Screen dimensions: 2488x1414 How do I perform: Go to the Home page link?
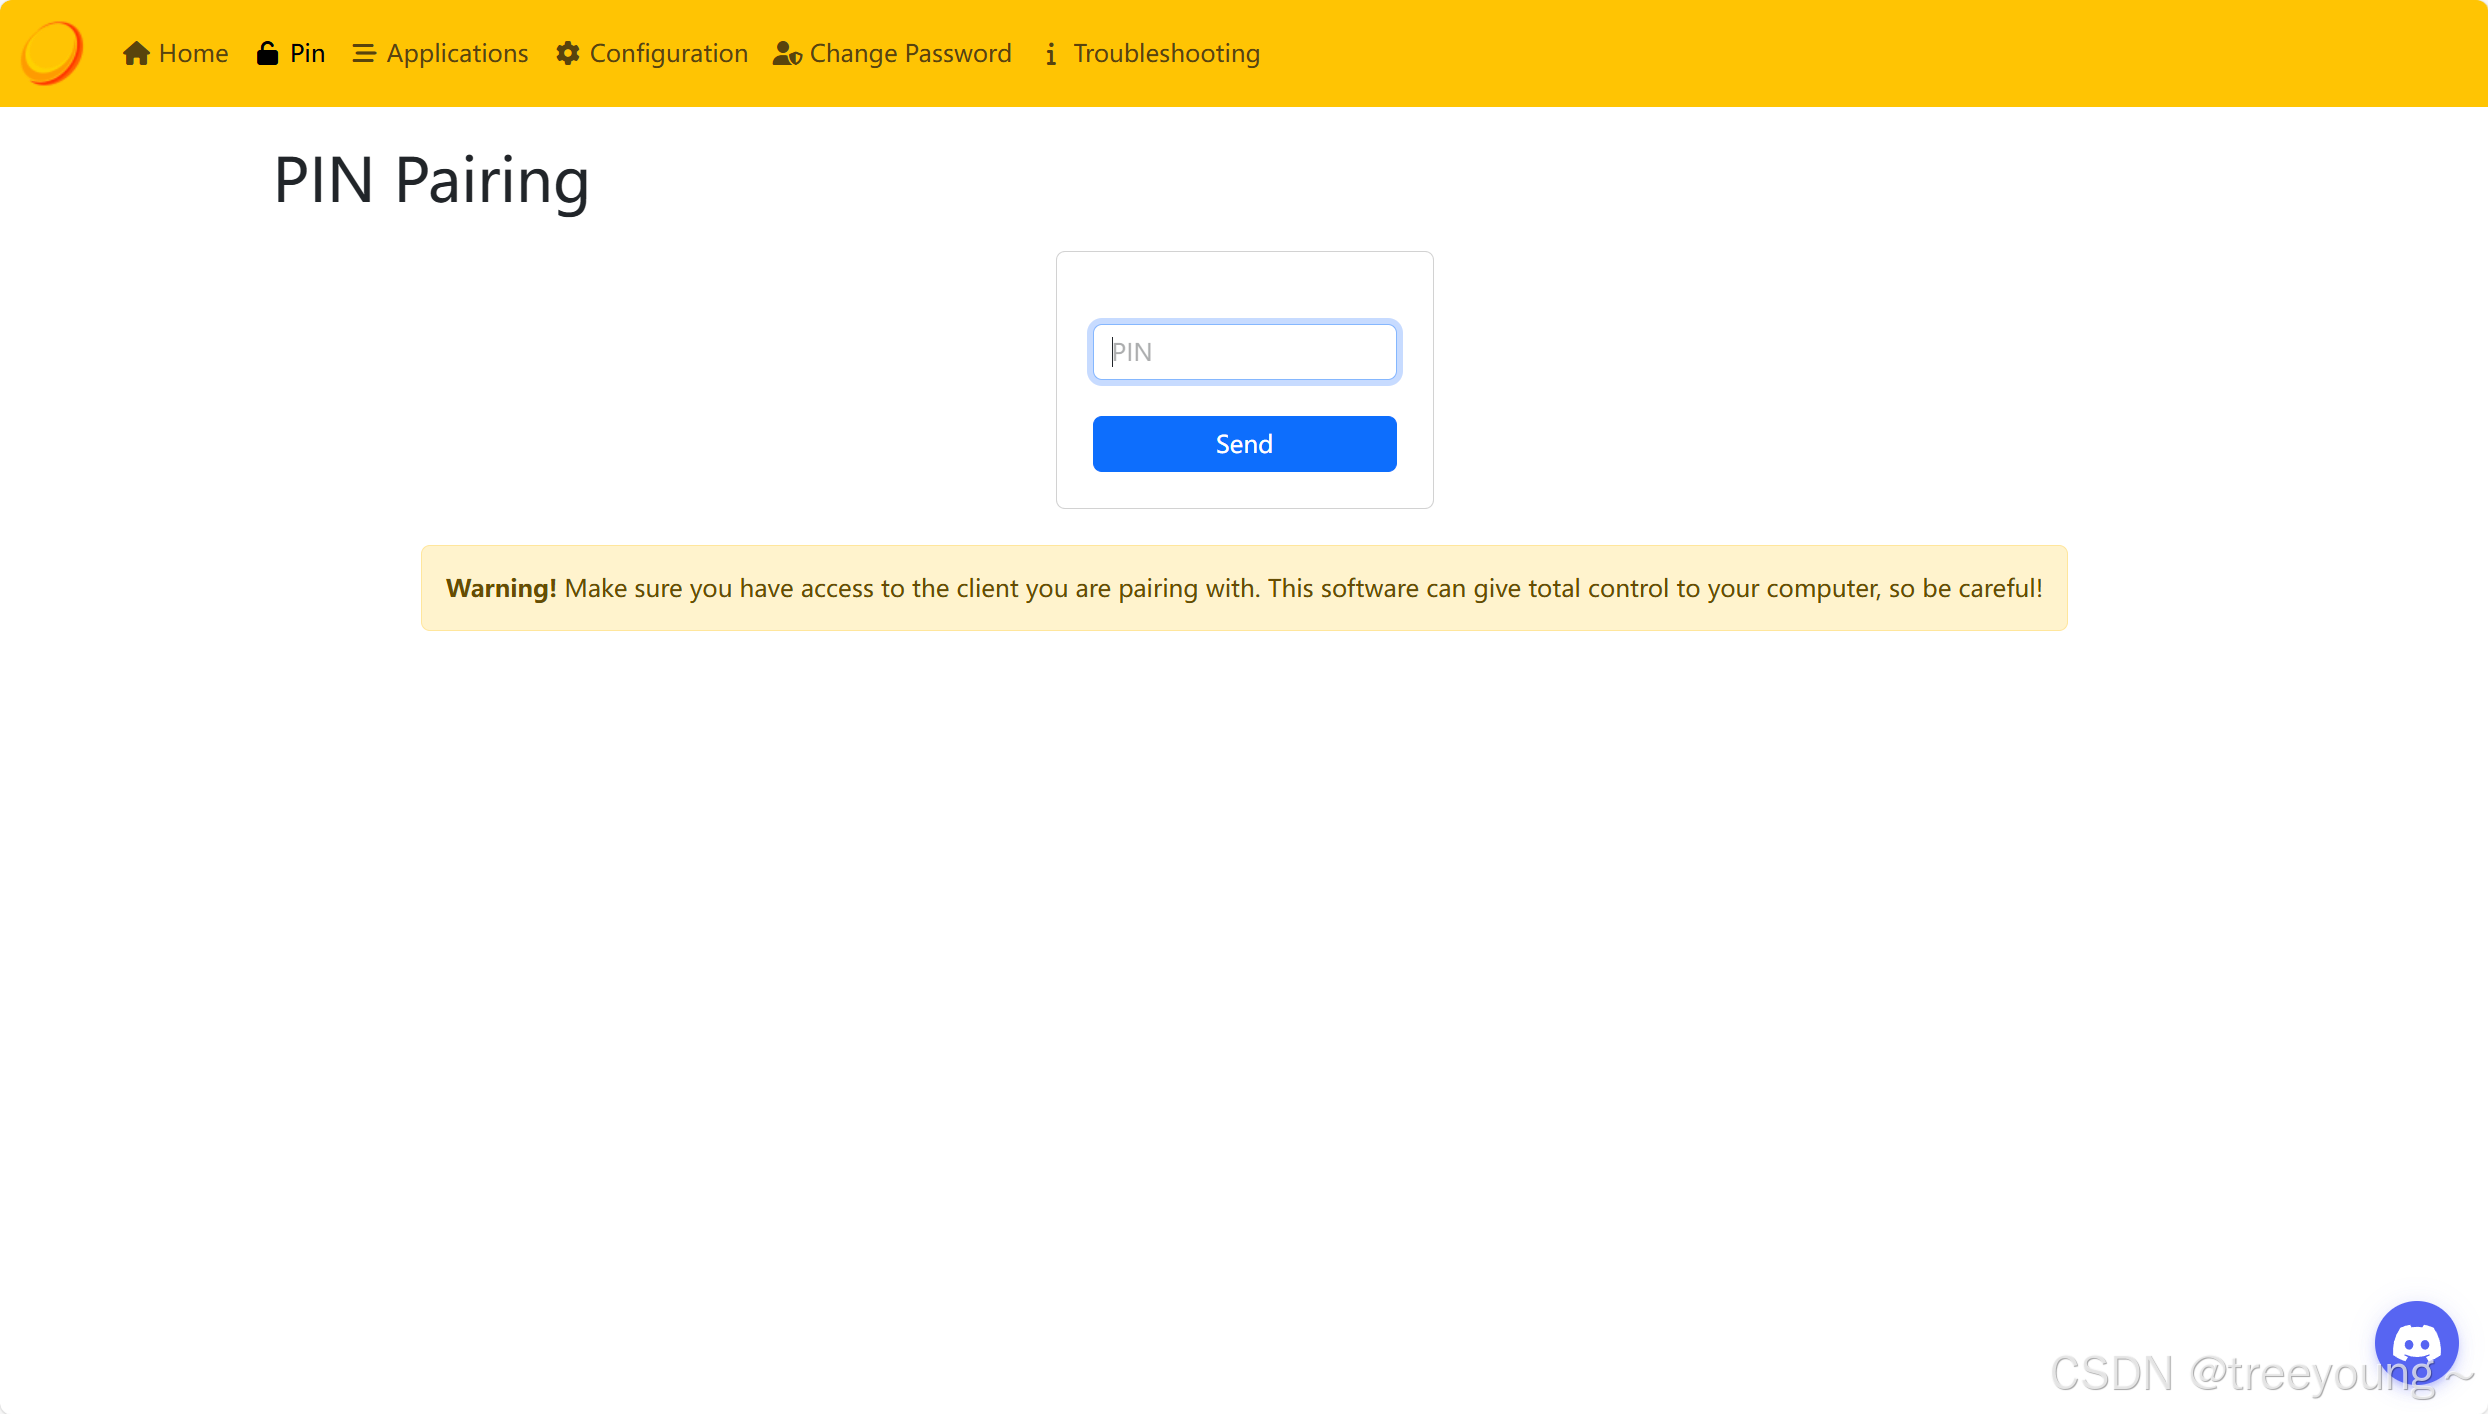click(193, 53)
